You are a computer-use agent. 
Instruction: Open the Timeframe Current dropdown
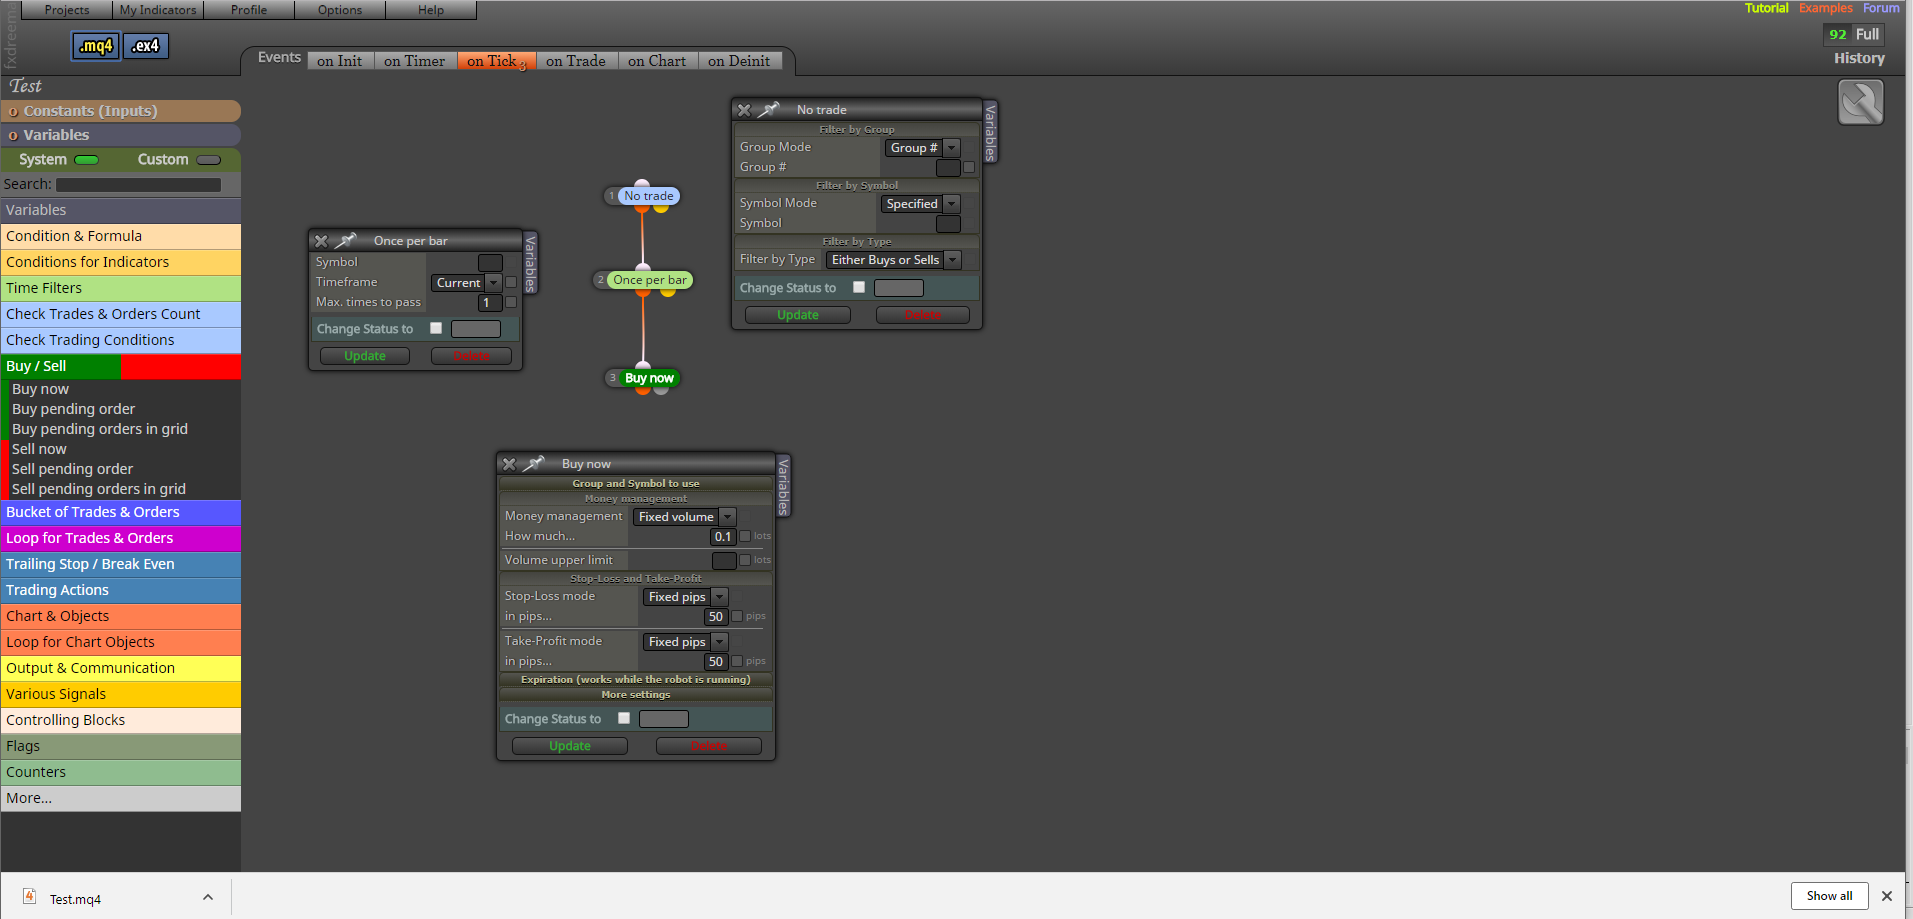click(466, 283)
